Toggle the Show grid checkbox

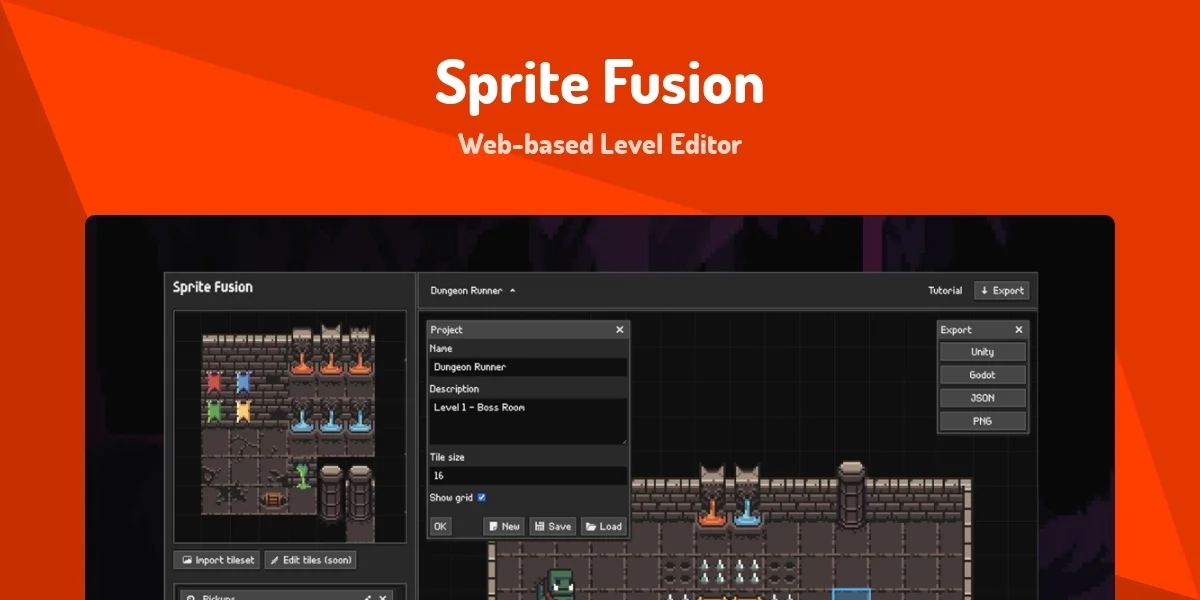pos(481,497)
